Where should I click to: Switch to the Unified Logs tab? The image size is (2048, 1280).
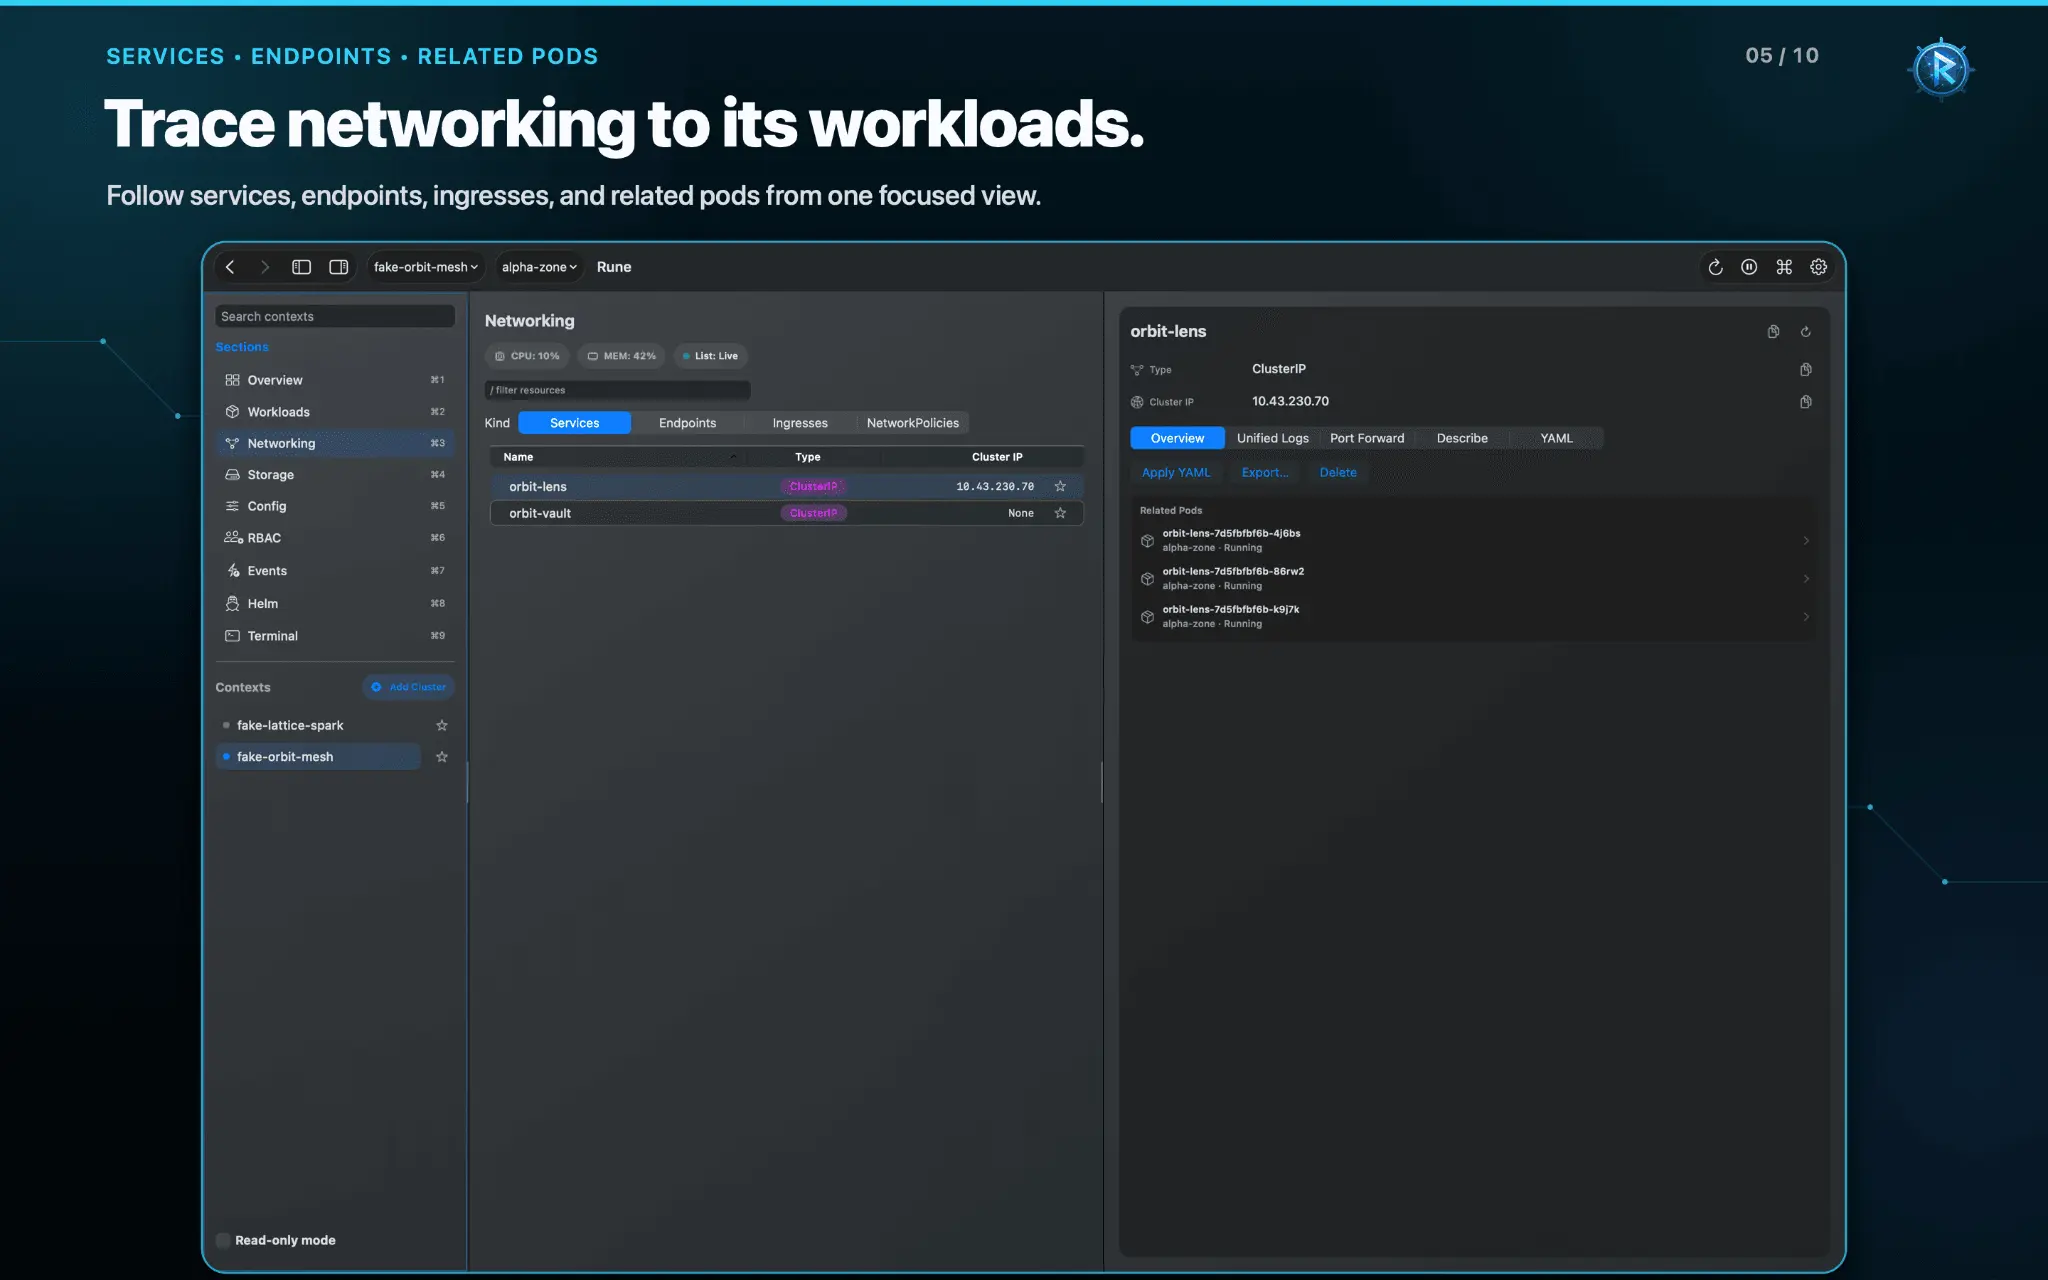point(1272,438)
